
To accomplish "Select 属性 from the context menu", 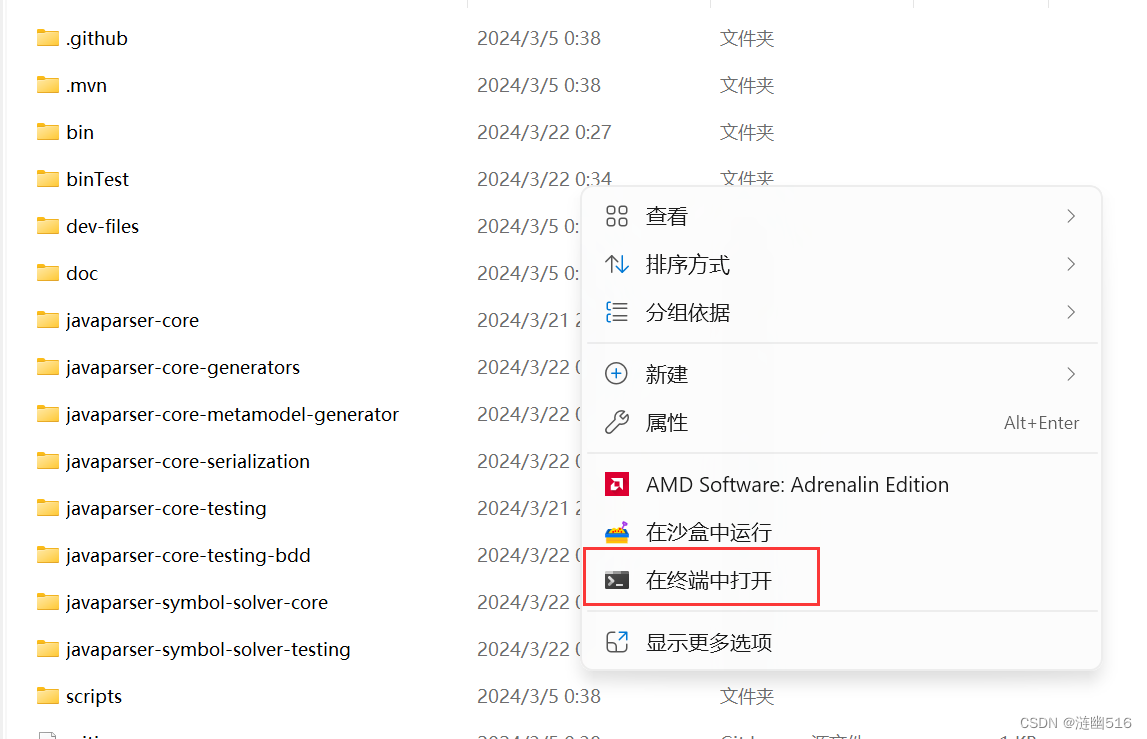I will (x=667, y=422).
